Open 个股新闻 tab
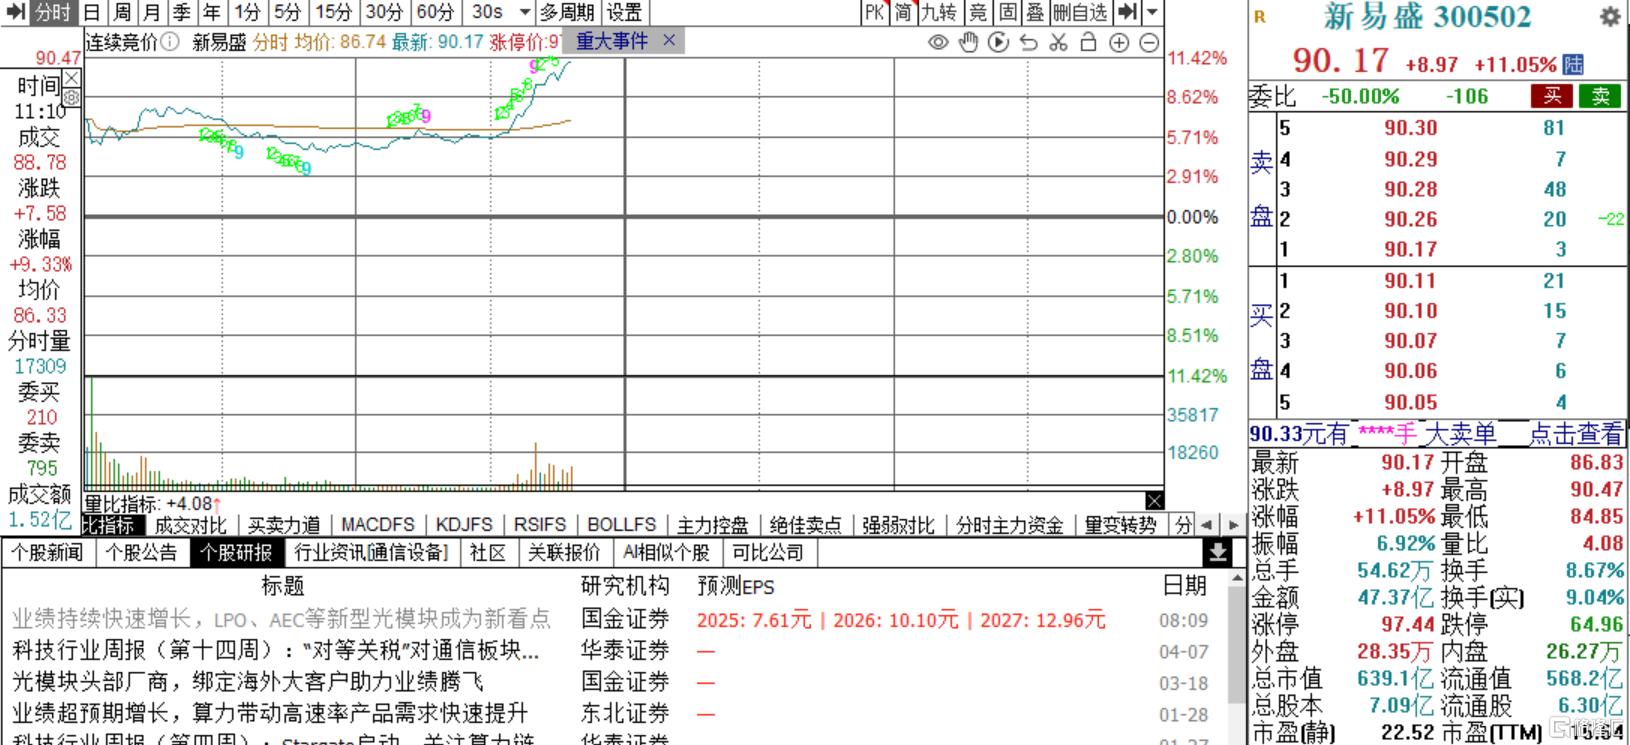1630x745 pixels. [46, 552]
